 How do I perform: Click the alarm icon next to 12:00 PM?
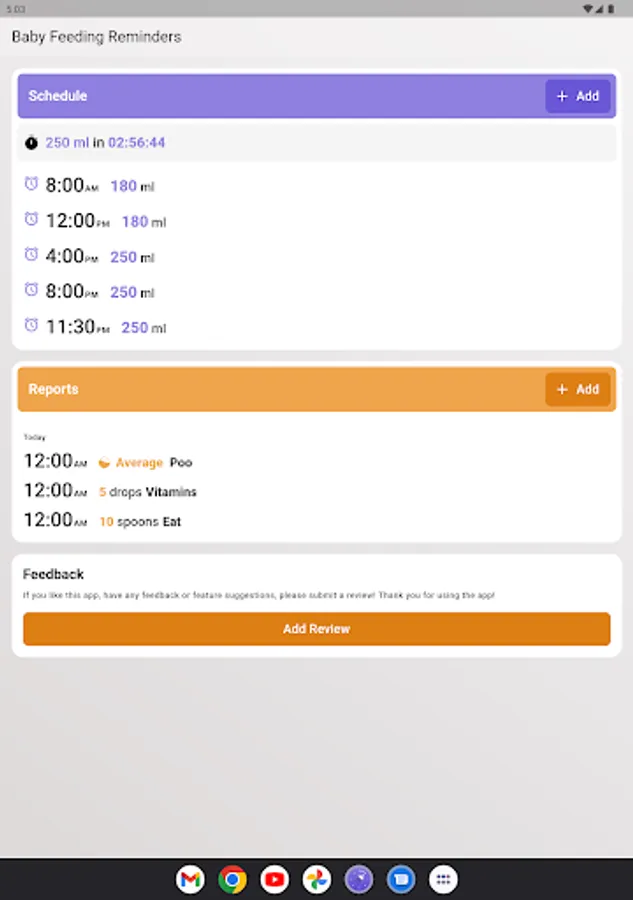click(31, 219)
